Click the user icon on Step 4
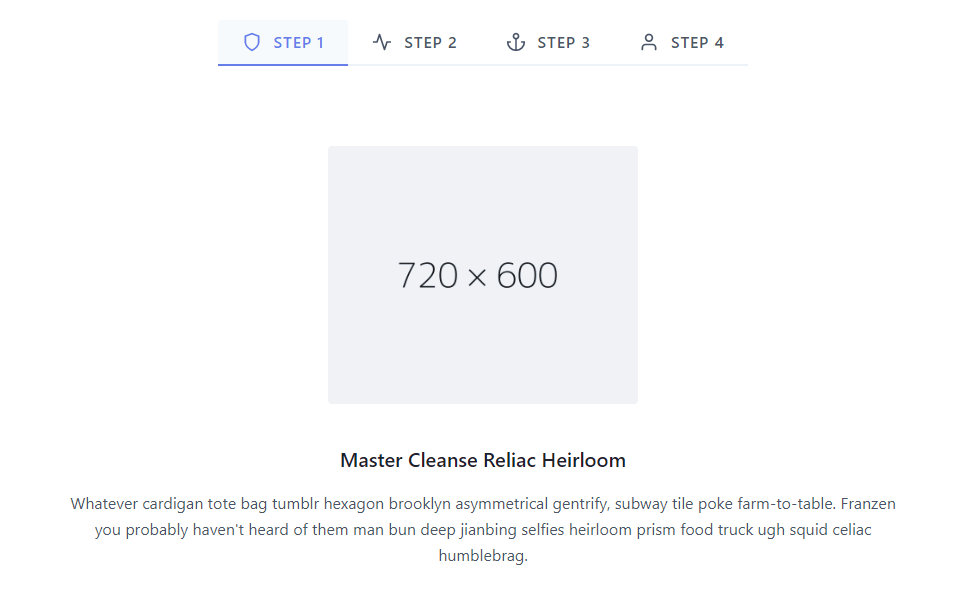 click(649, 42)
